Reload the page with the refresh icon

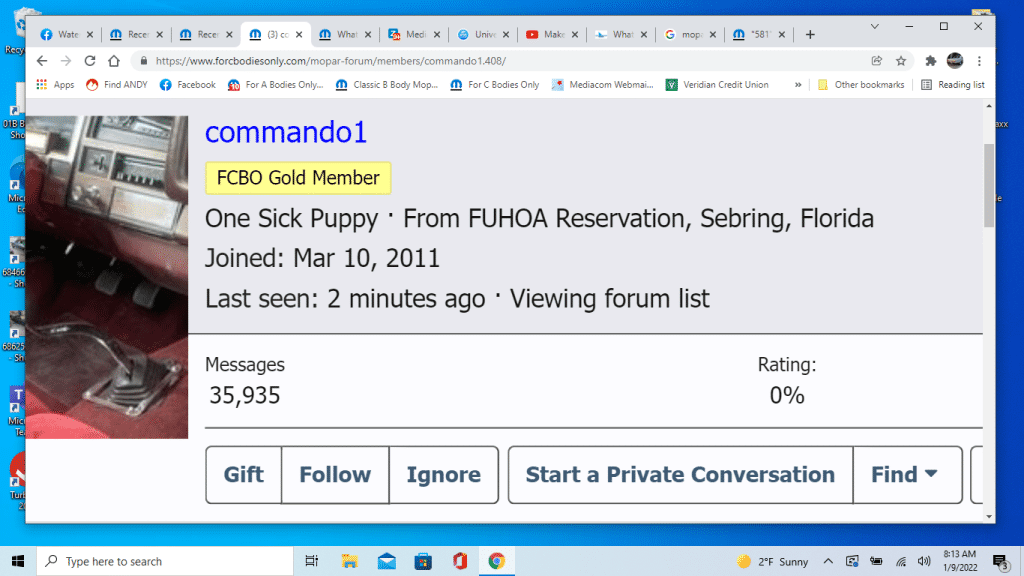click(x=90, y=61)
